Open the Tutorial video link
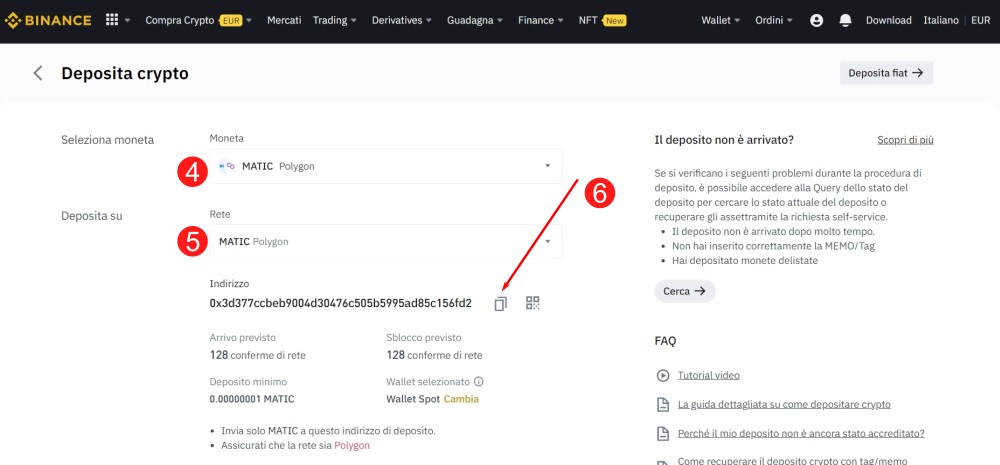Viewport: 1000px width, 465px height. (709, 375)
